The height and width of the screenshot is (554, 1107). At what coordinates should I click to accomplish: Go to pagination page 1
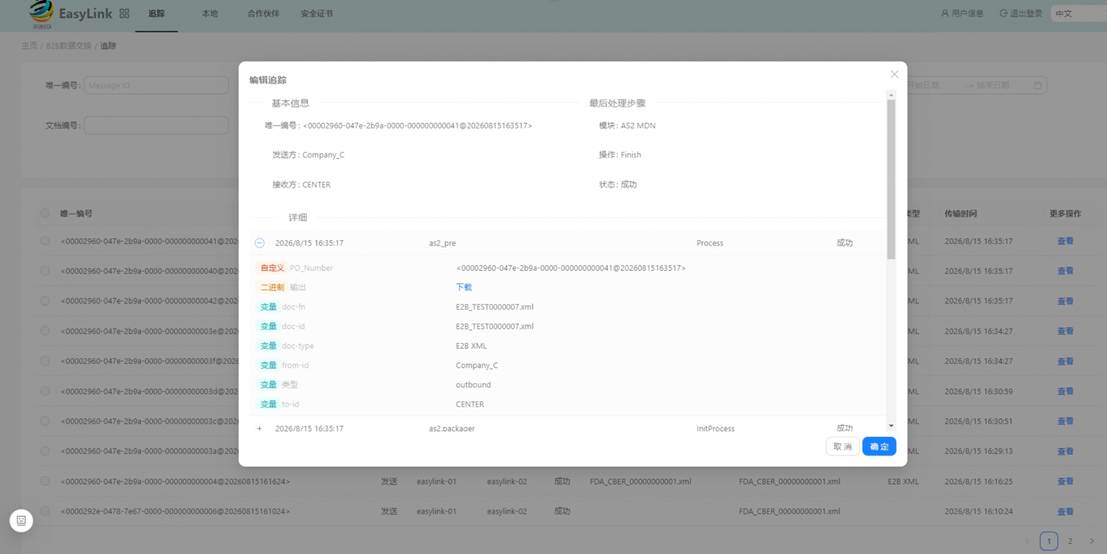(1049, 541)
